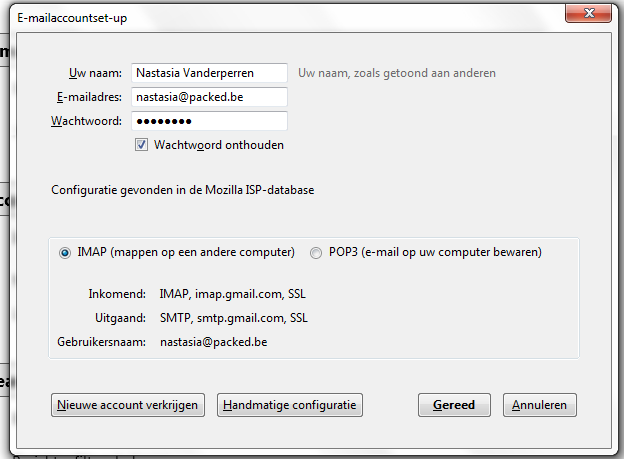Image resolution: width=624 pixels, height=459 pixels.
Task: Click the Gebruikersnaam value nastasia@packed.be
Action: click(x=214, y=342)
